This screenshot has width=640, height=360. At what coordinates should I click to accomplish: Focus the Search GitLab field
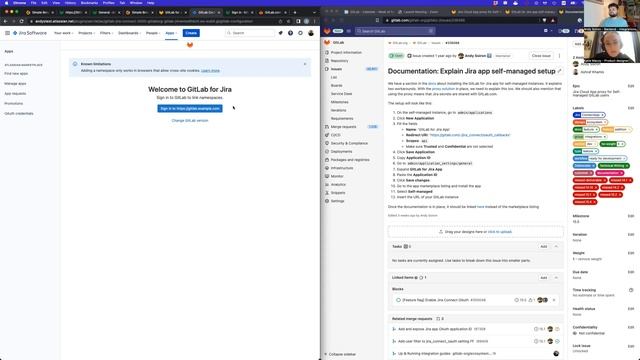tap(395, 31)
